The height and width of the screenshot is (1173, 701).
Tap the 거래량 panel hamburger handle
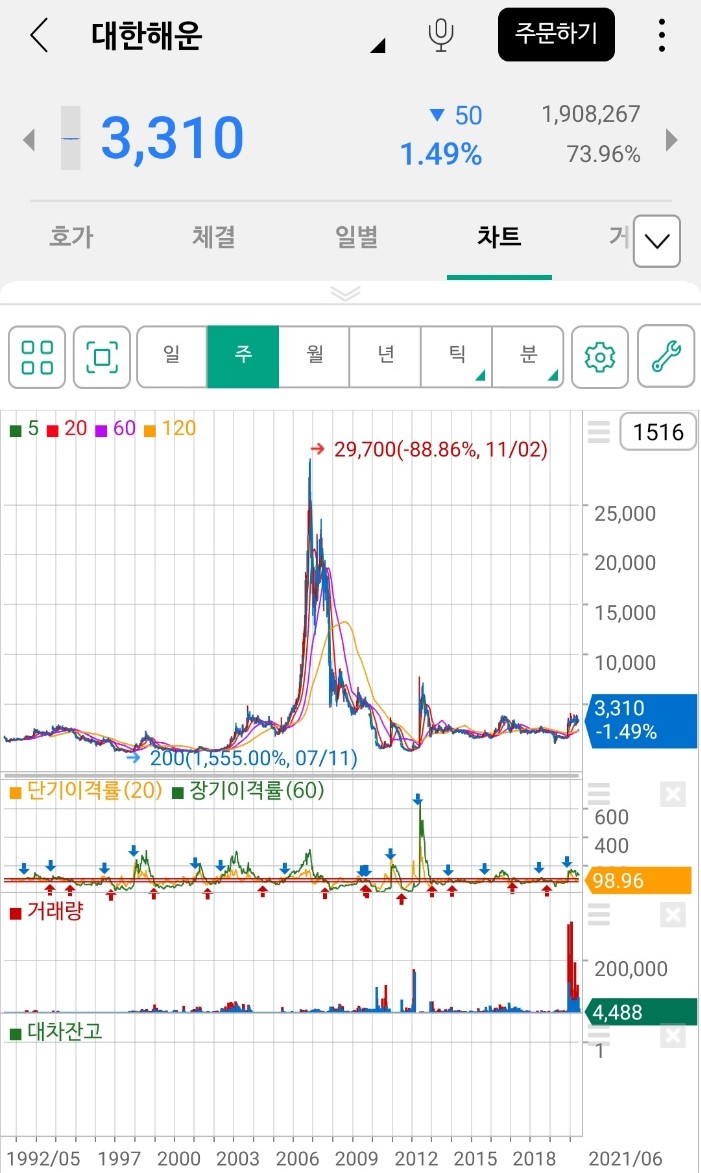599,914
